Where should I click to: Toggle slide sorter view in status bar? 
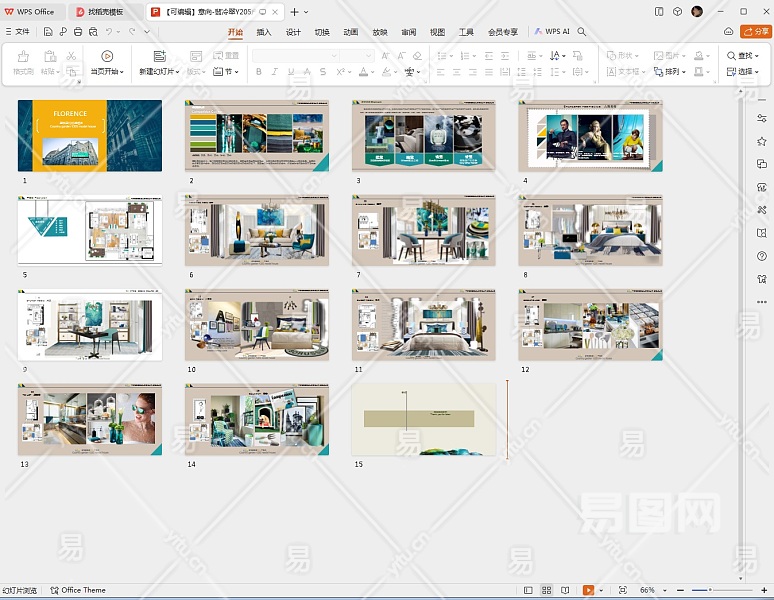coord(547,590)
